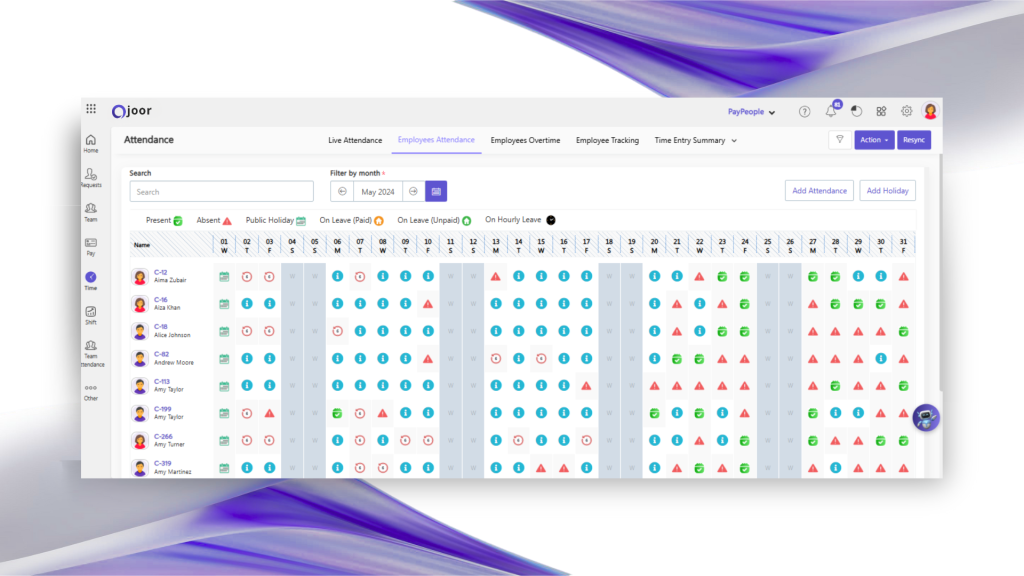
Task: Click the filter funnel button
Action: click(x=840, y=140)
